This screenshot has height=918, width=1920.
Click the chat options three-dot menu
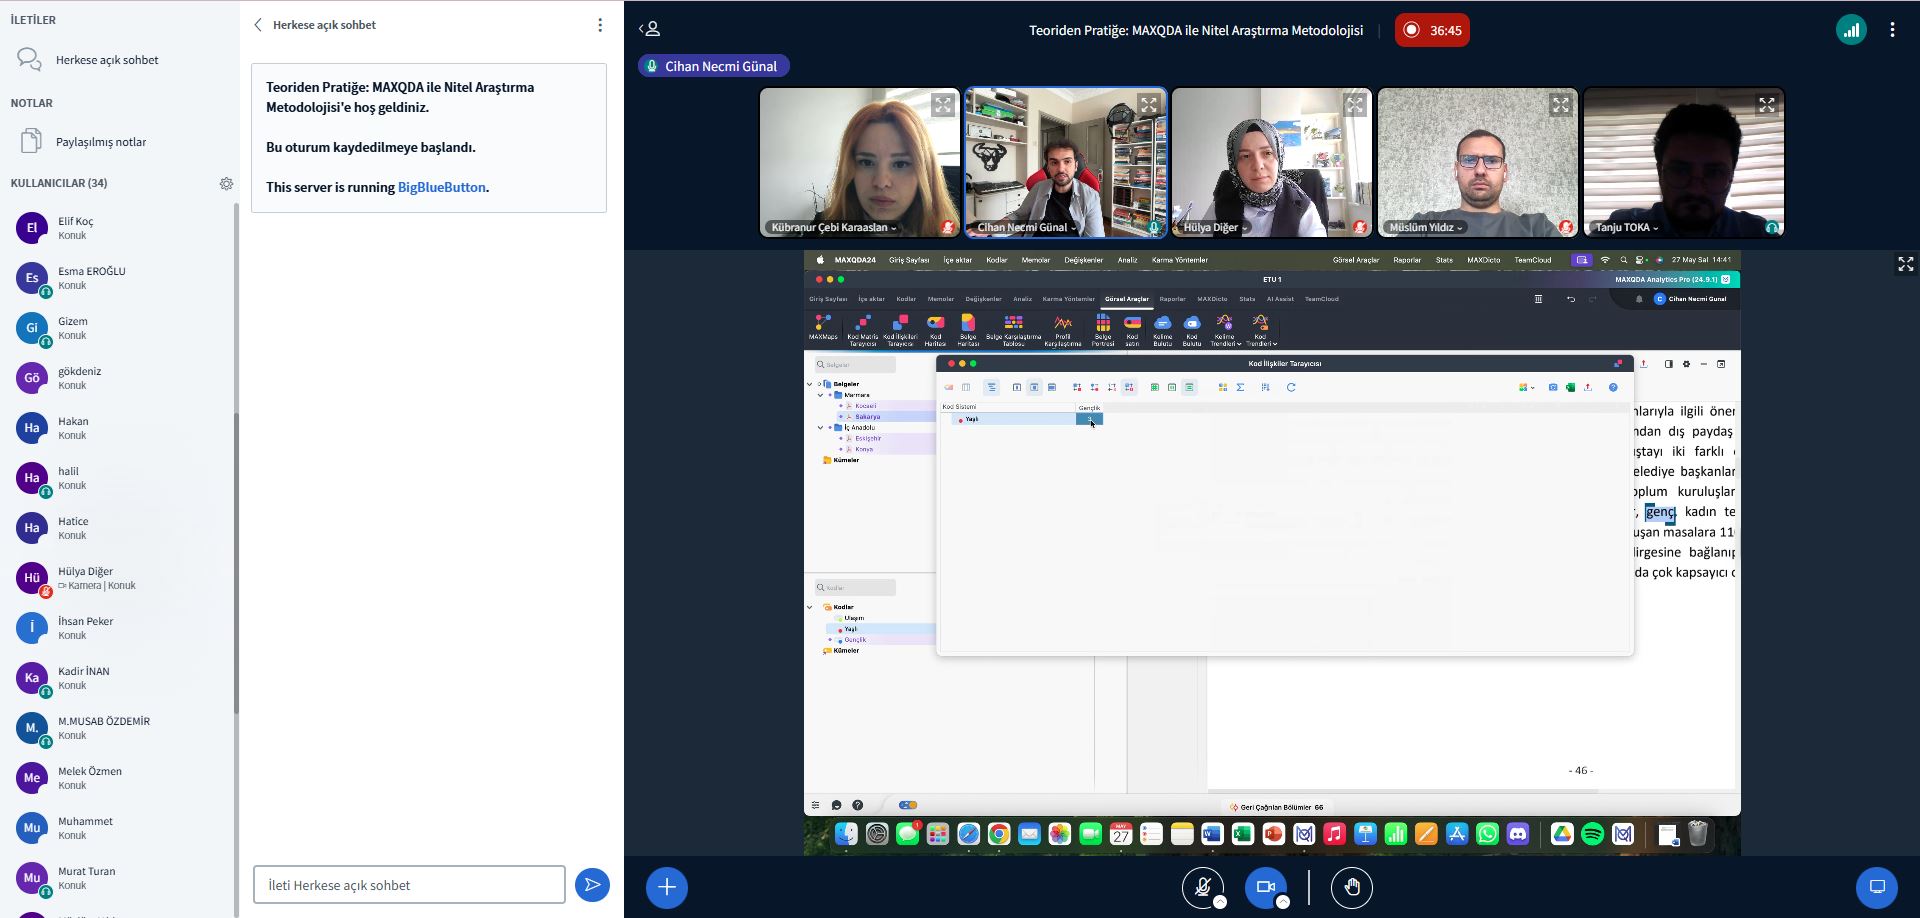point(600,25)
